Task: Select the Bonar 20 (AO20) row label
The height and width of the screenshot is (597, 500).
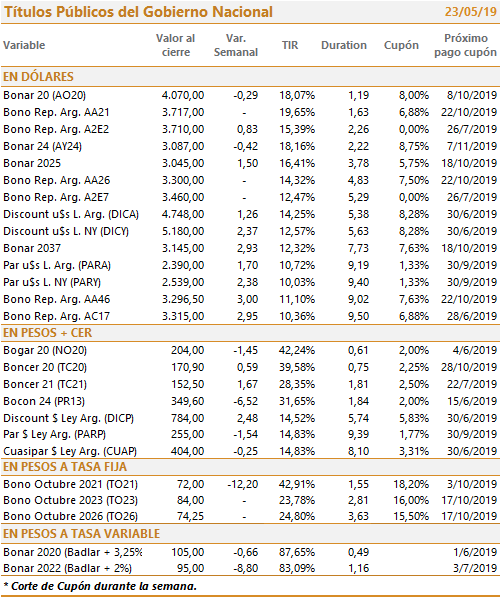Action: 45,95
